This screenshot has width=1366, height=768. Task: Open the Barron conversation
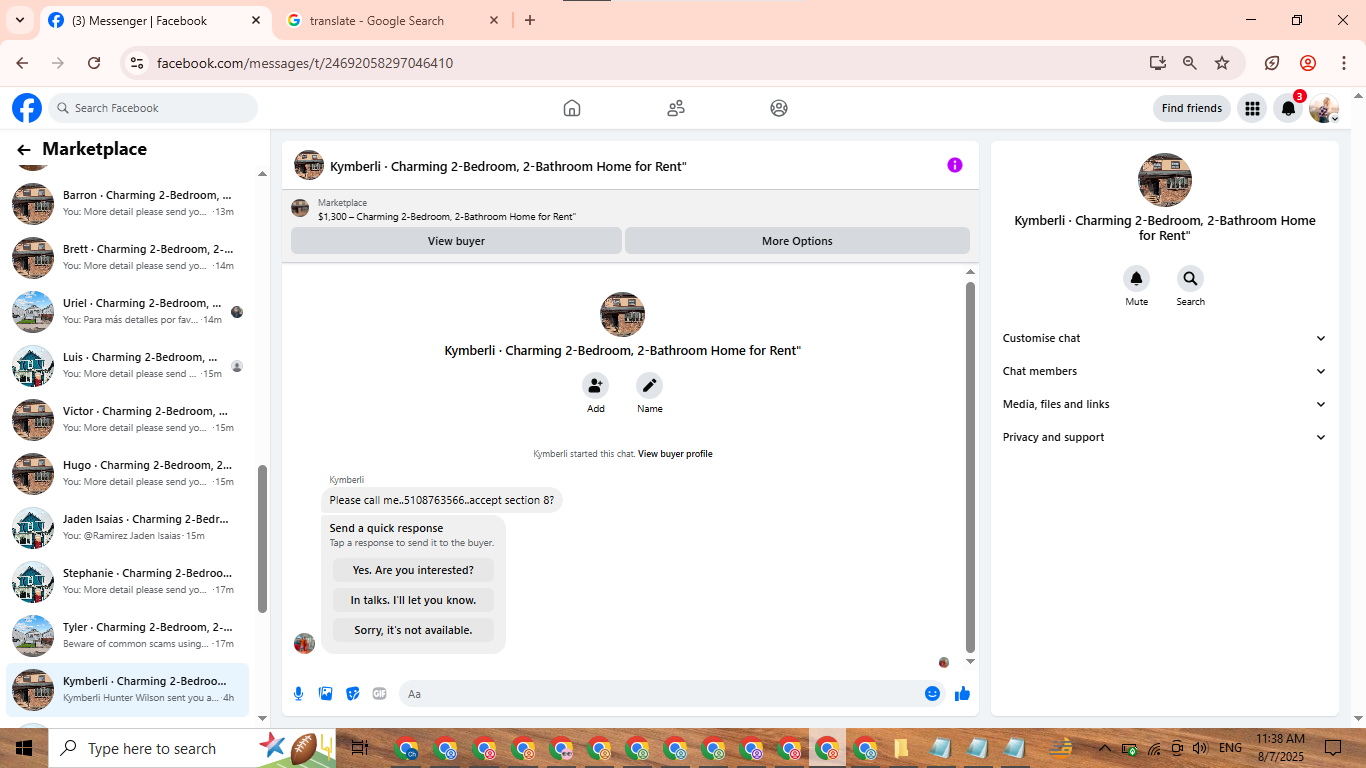click(128, 203)
